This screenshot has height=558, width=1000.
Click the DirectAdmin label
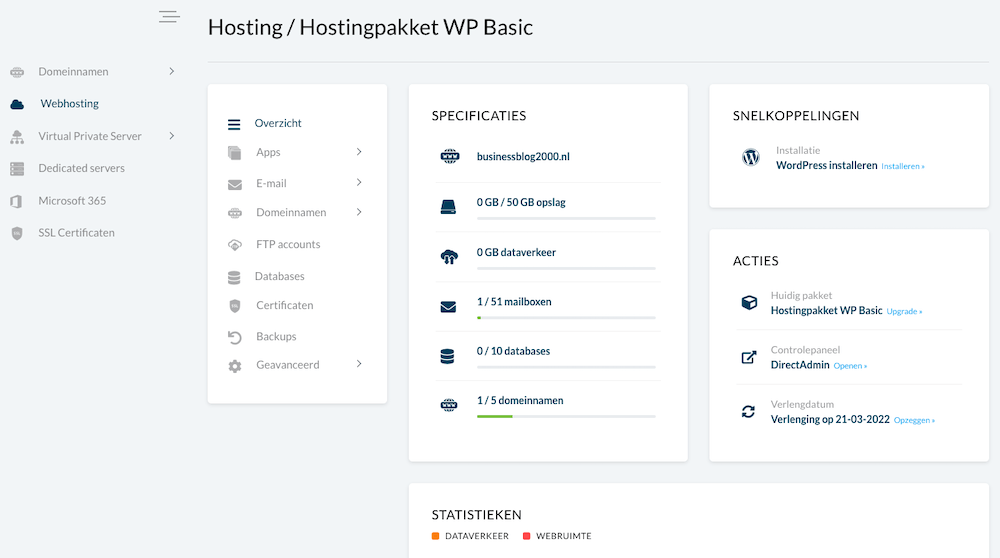(x=800, y=365)
